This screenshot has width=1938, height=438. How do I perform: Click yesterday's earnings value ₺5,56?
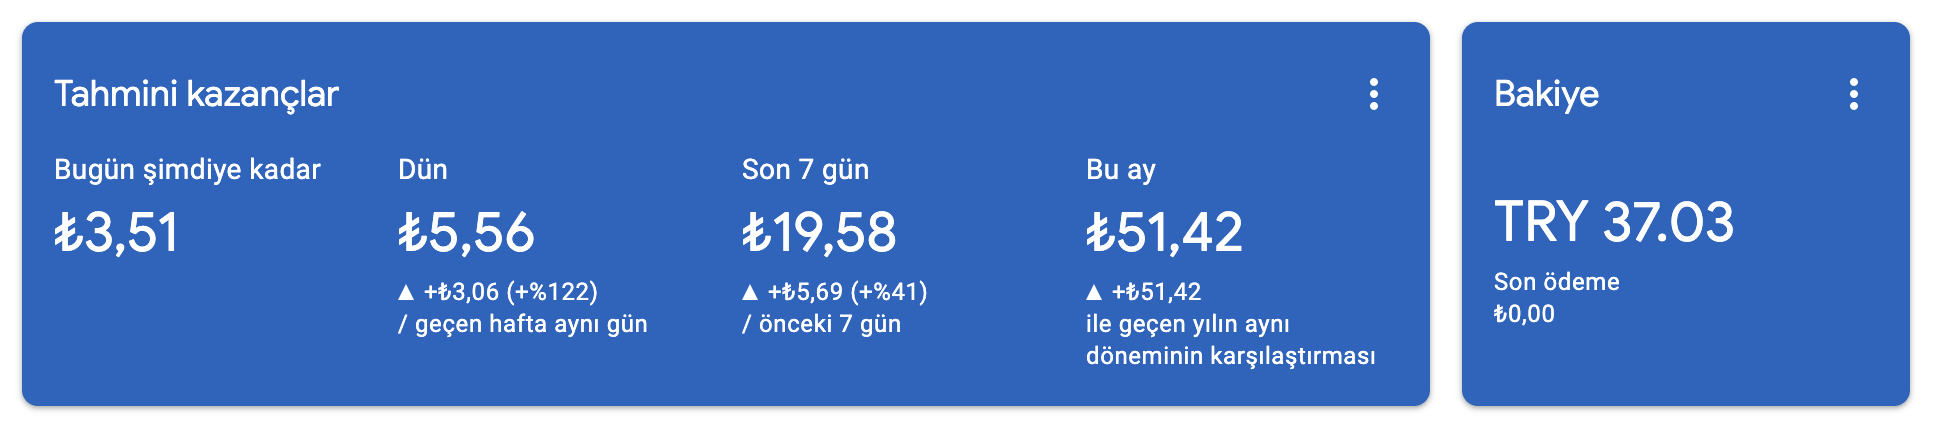(466, 232)
